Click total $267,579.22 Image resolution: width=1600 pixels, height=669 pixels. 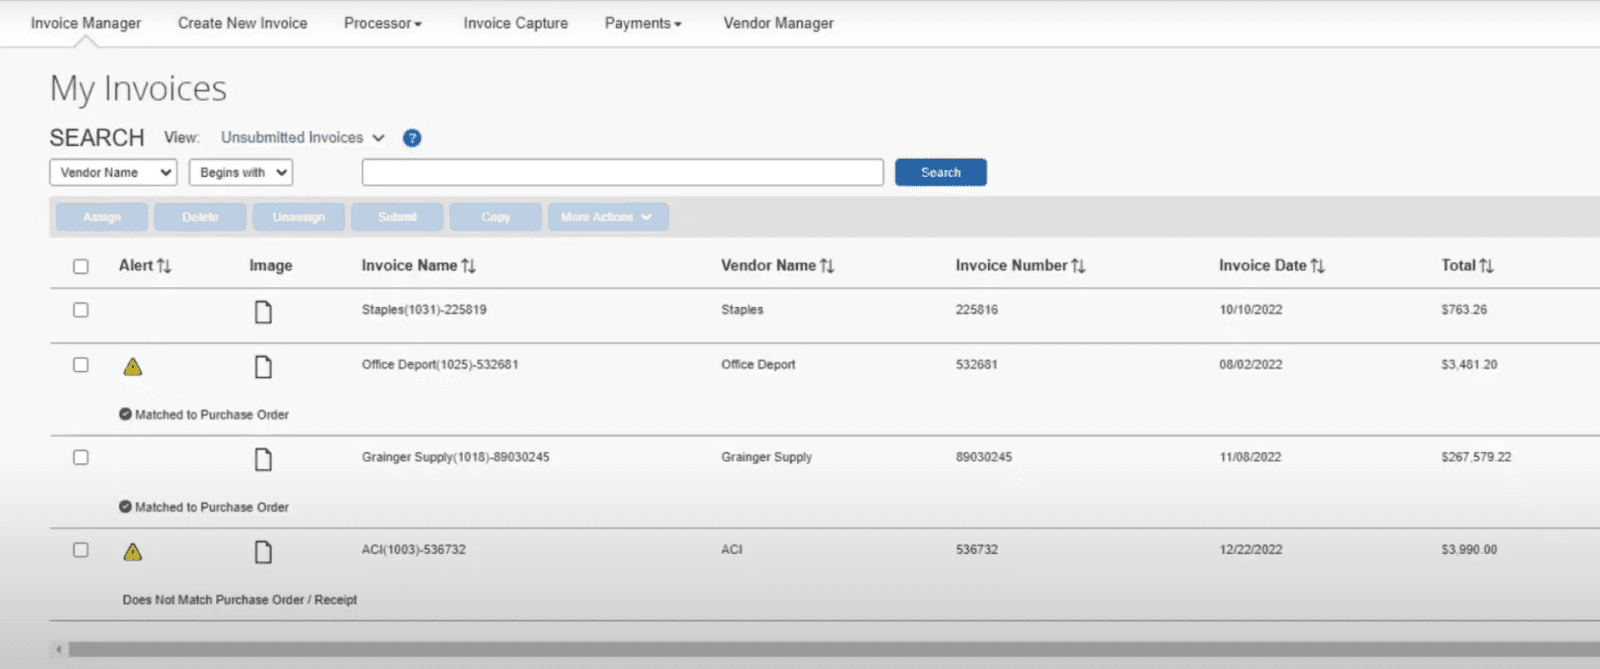point(1476,457)
